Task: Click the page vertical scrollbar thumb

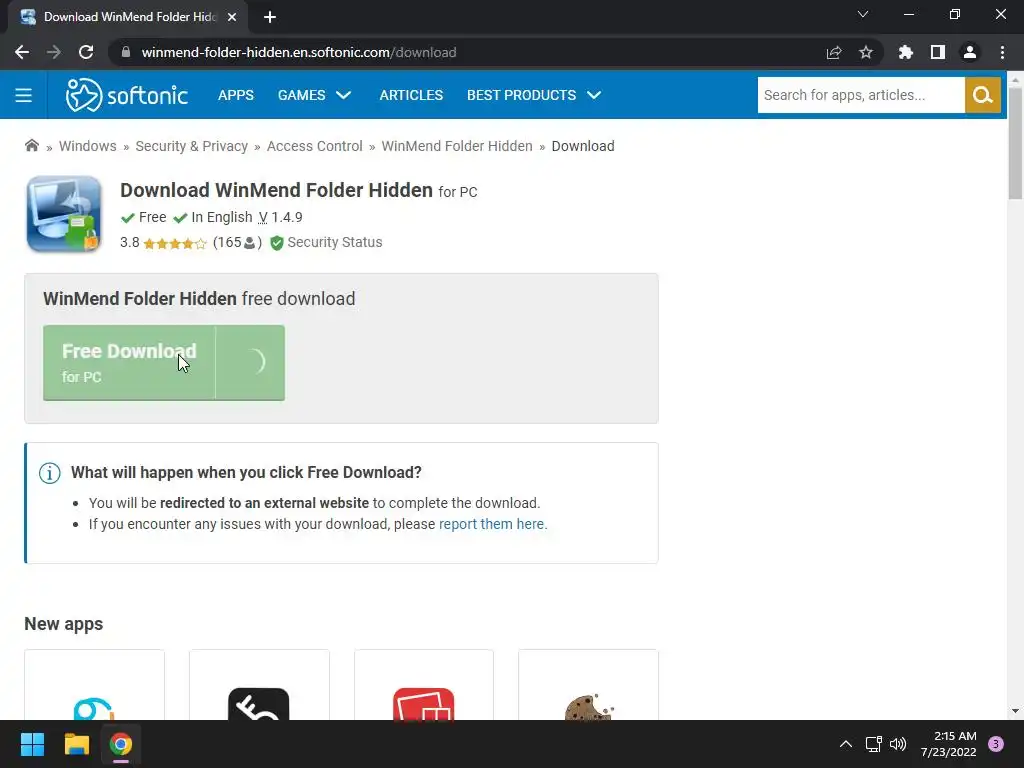Action: (x=1015, y=144)
